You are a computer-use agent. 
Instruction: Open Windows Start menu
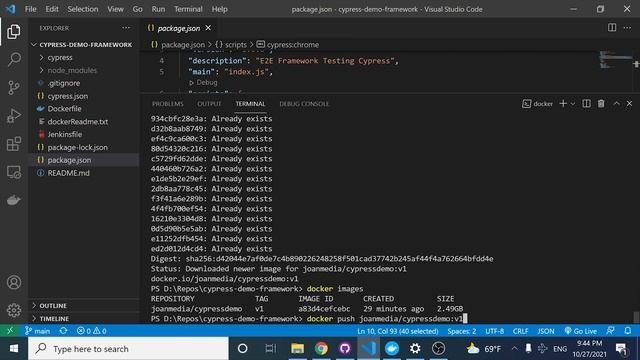tap(13, 348)
